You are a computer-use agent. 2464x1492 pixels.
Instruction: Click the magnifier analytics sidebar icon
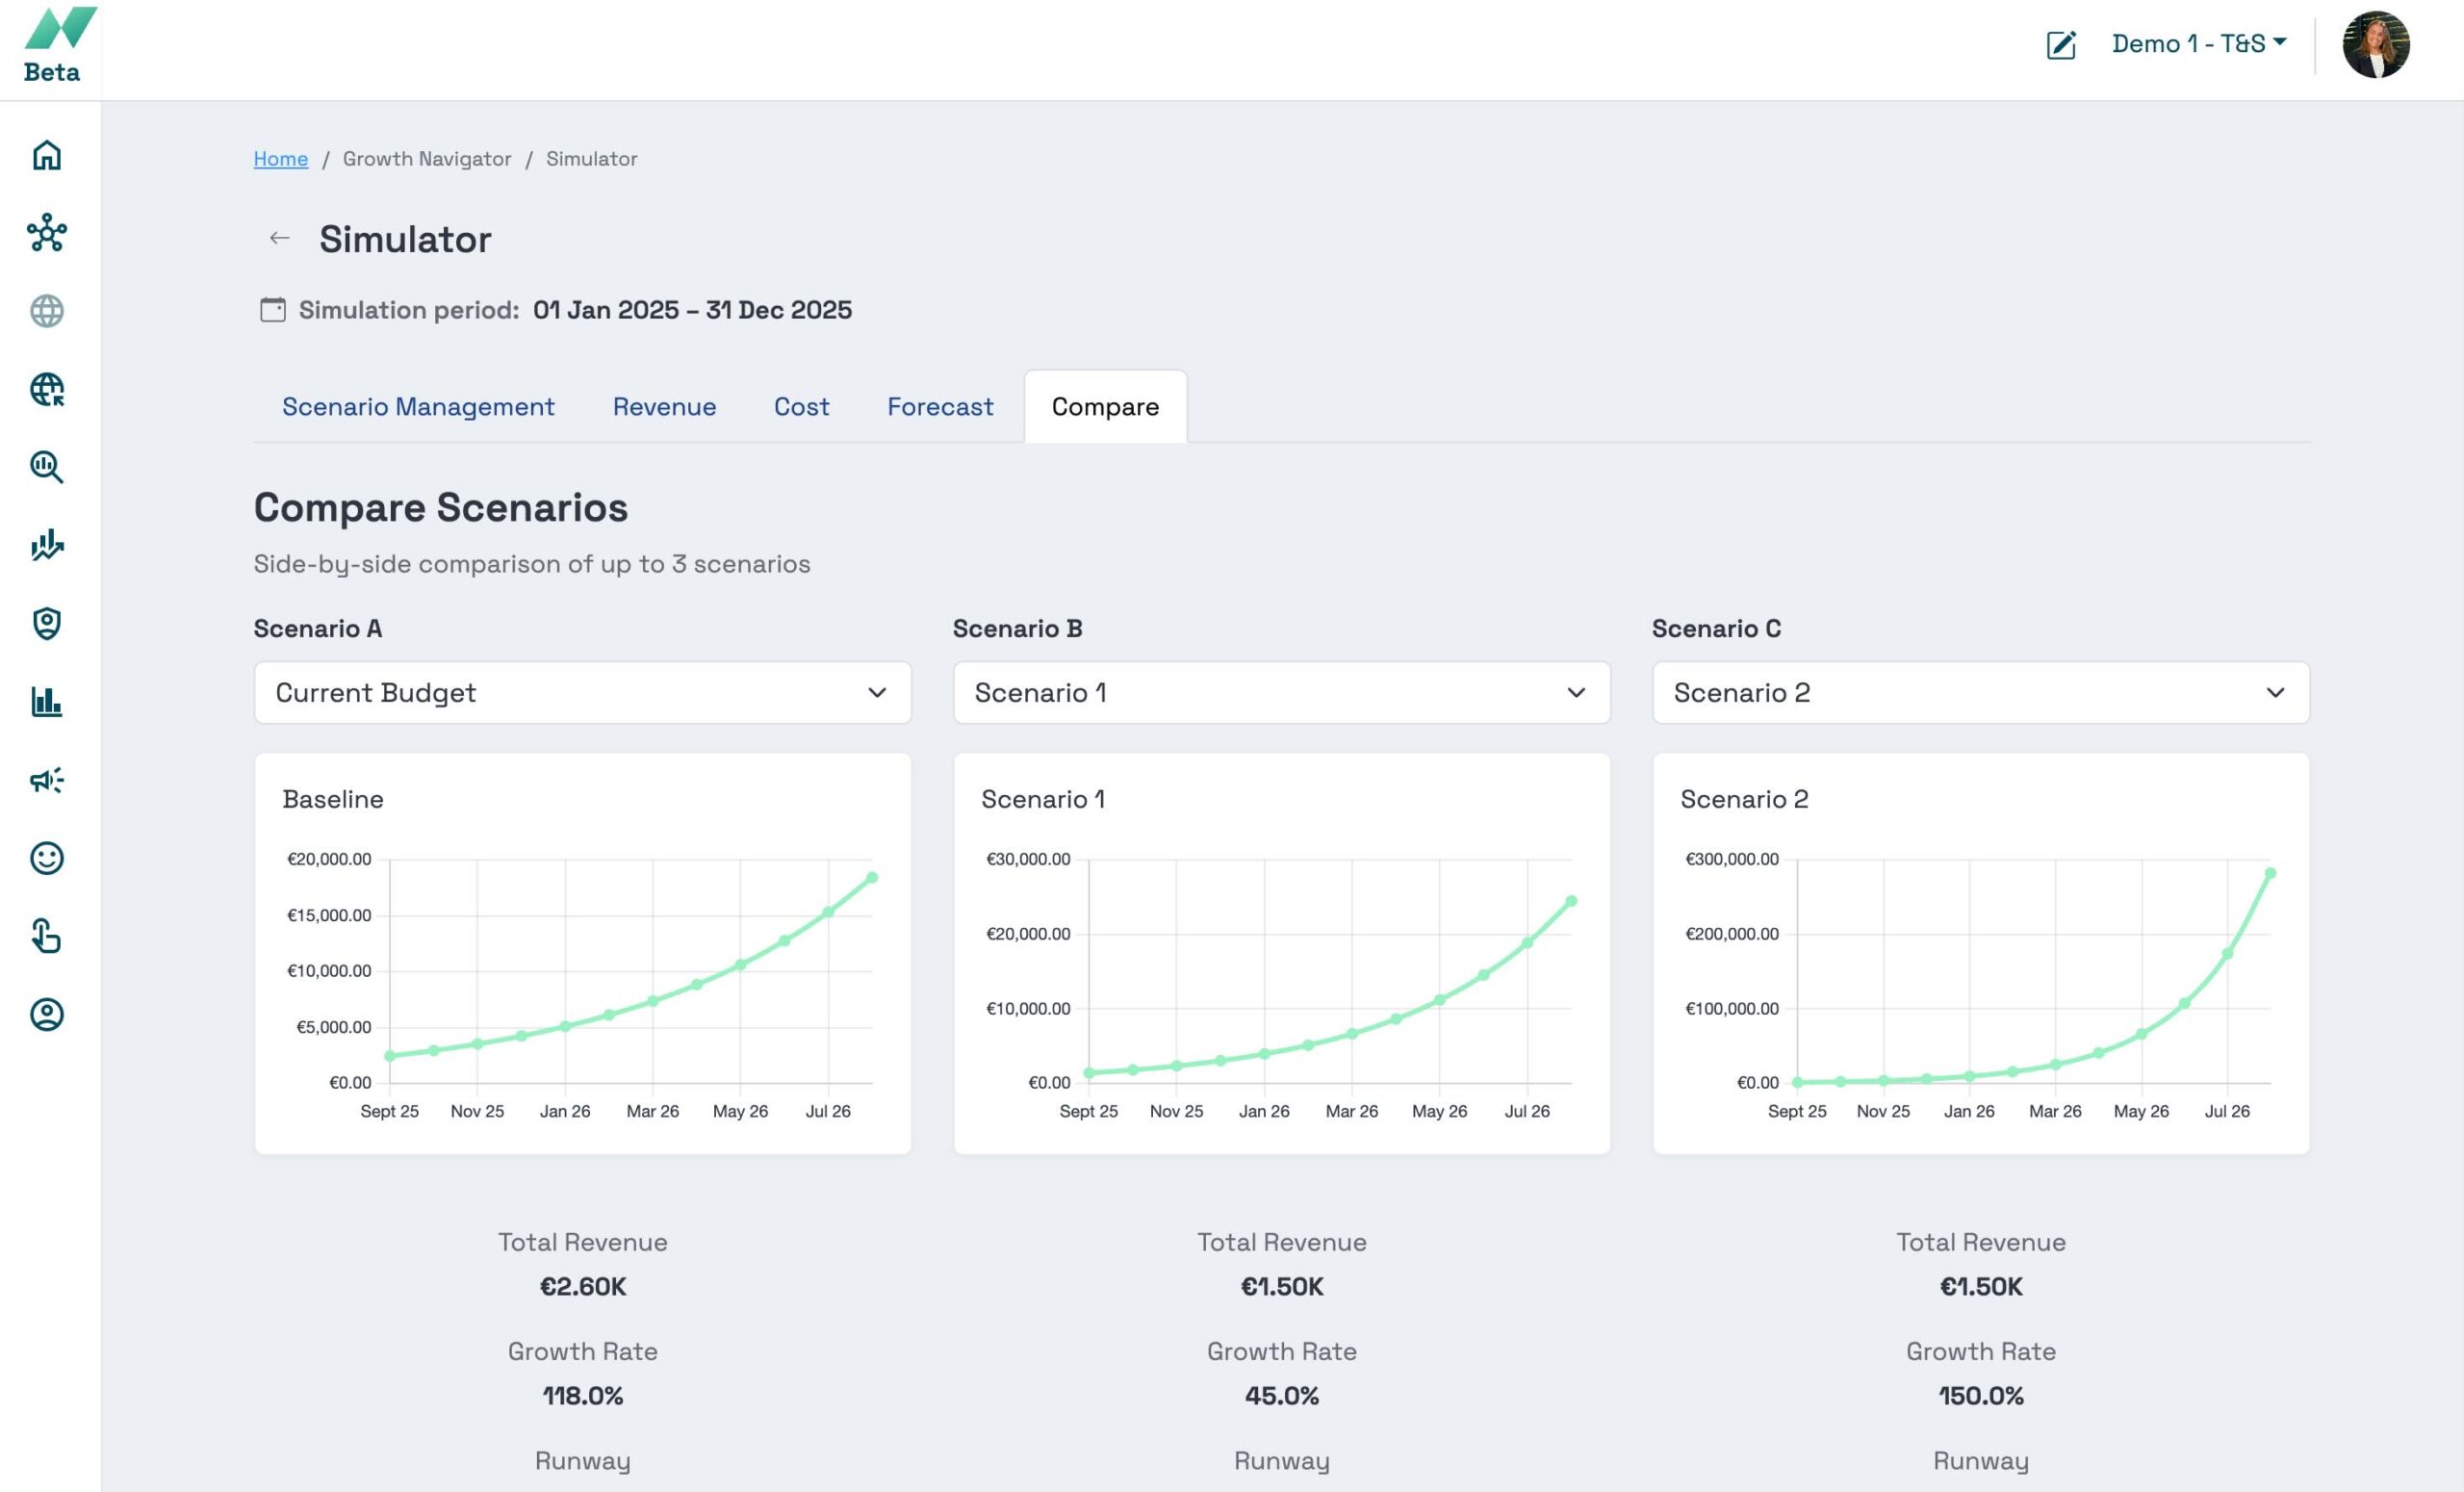47,467
